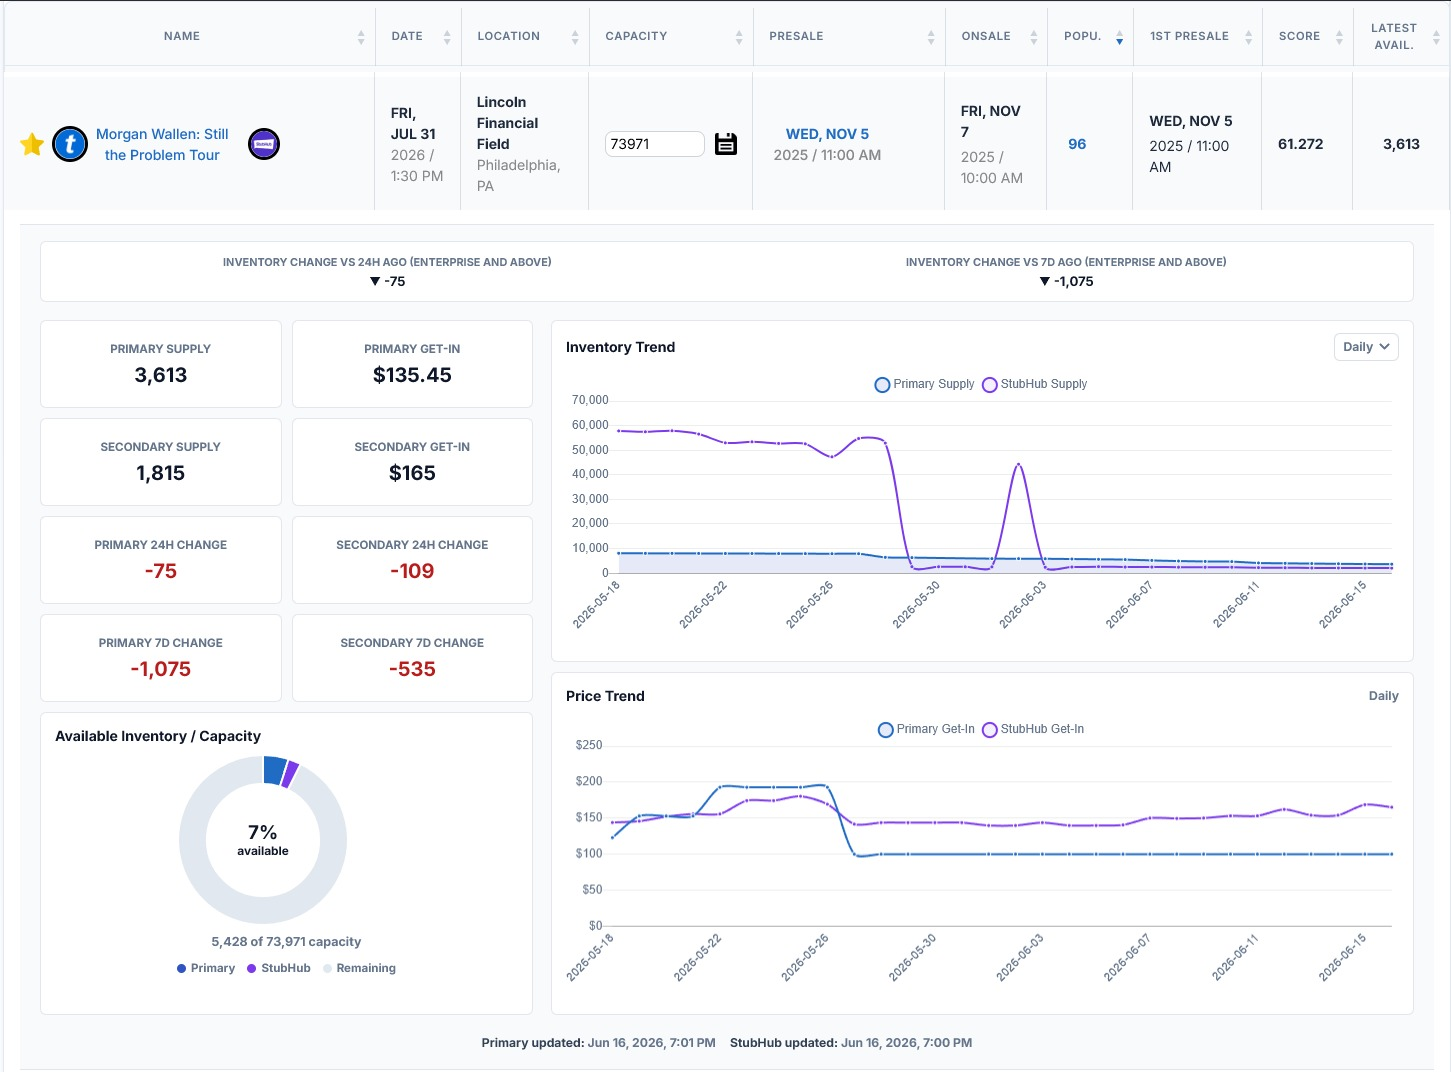Screen dimensions: 1451x1072
Task: Click the Secondary Supply 1,815 card
Action: point(161,462)
